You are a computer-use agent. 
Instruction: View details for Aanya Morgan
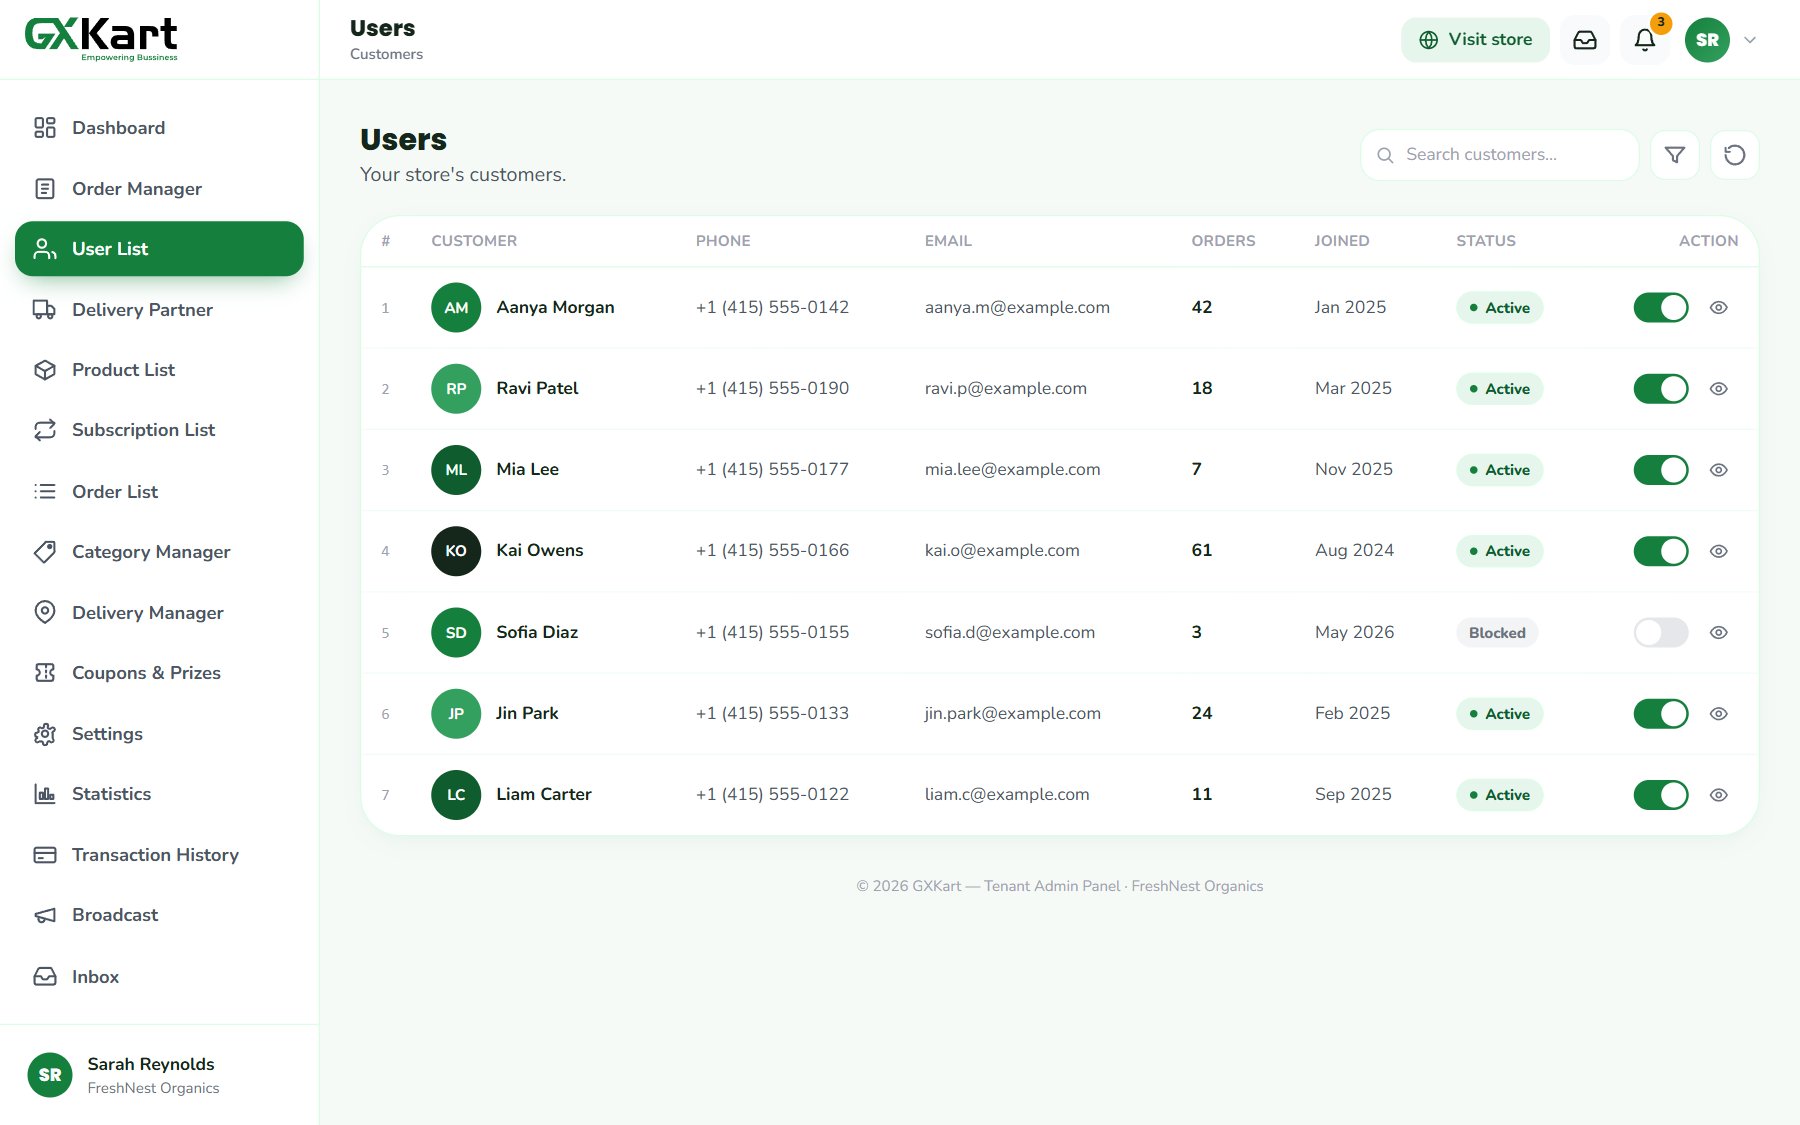(1719, 308)
